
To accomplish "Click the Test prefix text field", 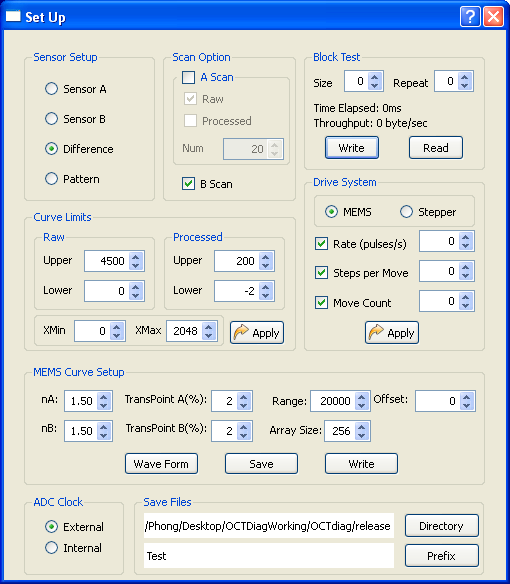I will point(269,556).
